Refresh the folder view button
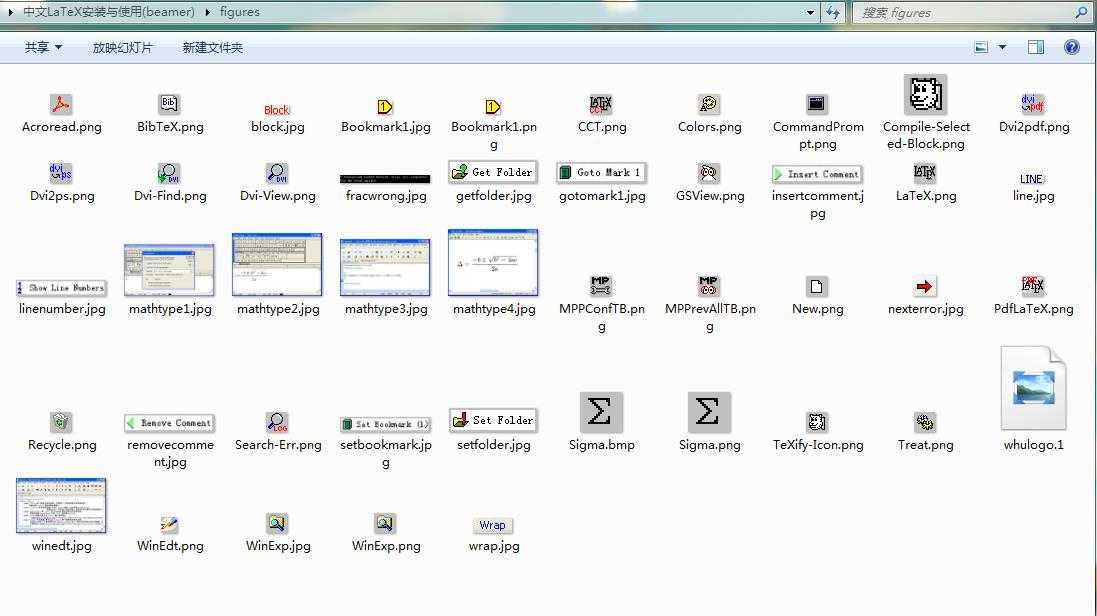Image resolution: width=1097 pixels, height=616 pixels. click(833, 13)
